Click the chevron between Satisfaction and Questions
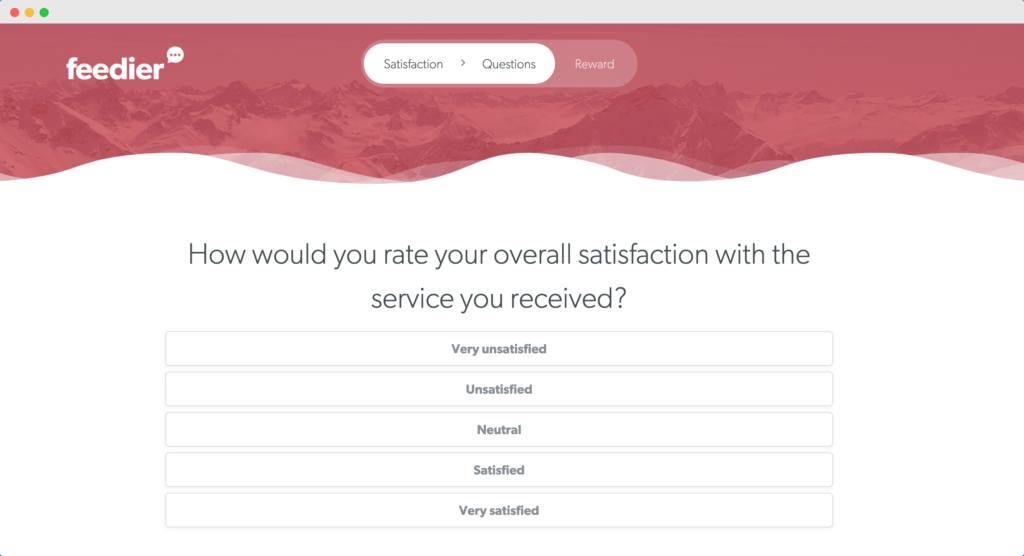The width and height of the screenshot is (1024, 556). [x=463, y=63]
